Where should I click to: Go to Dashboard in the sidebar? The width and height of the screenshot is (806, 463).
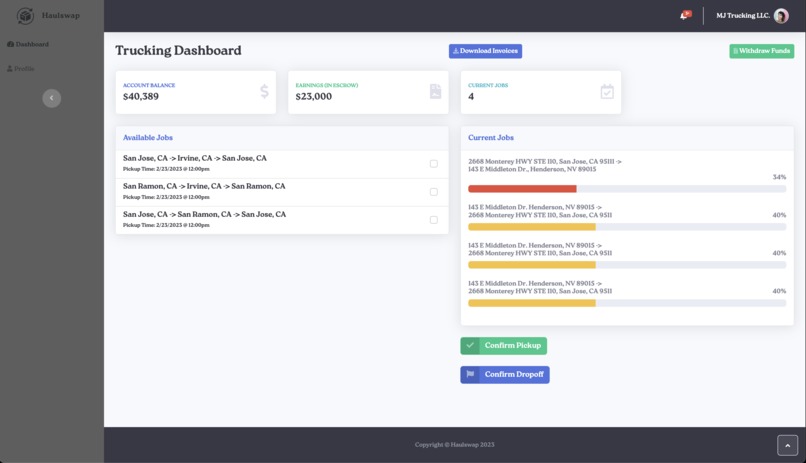pyautogui.click(x=28, y=44)
